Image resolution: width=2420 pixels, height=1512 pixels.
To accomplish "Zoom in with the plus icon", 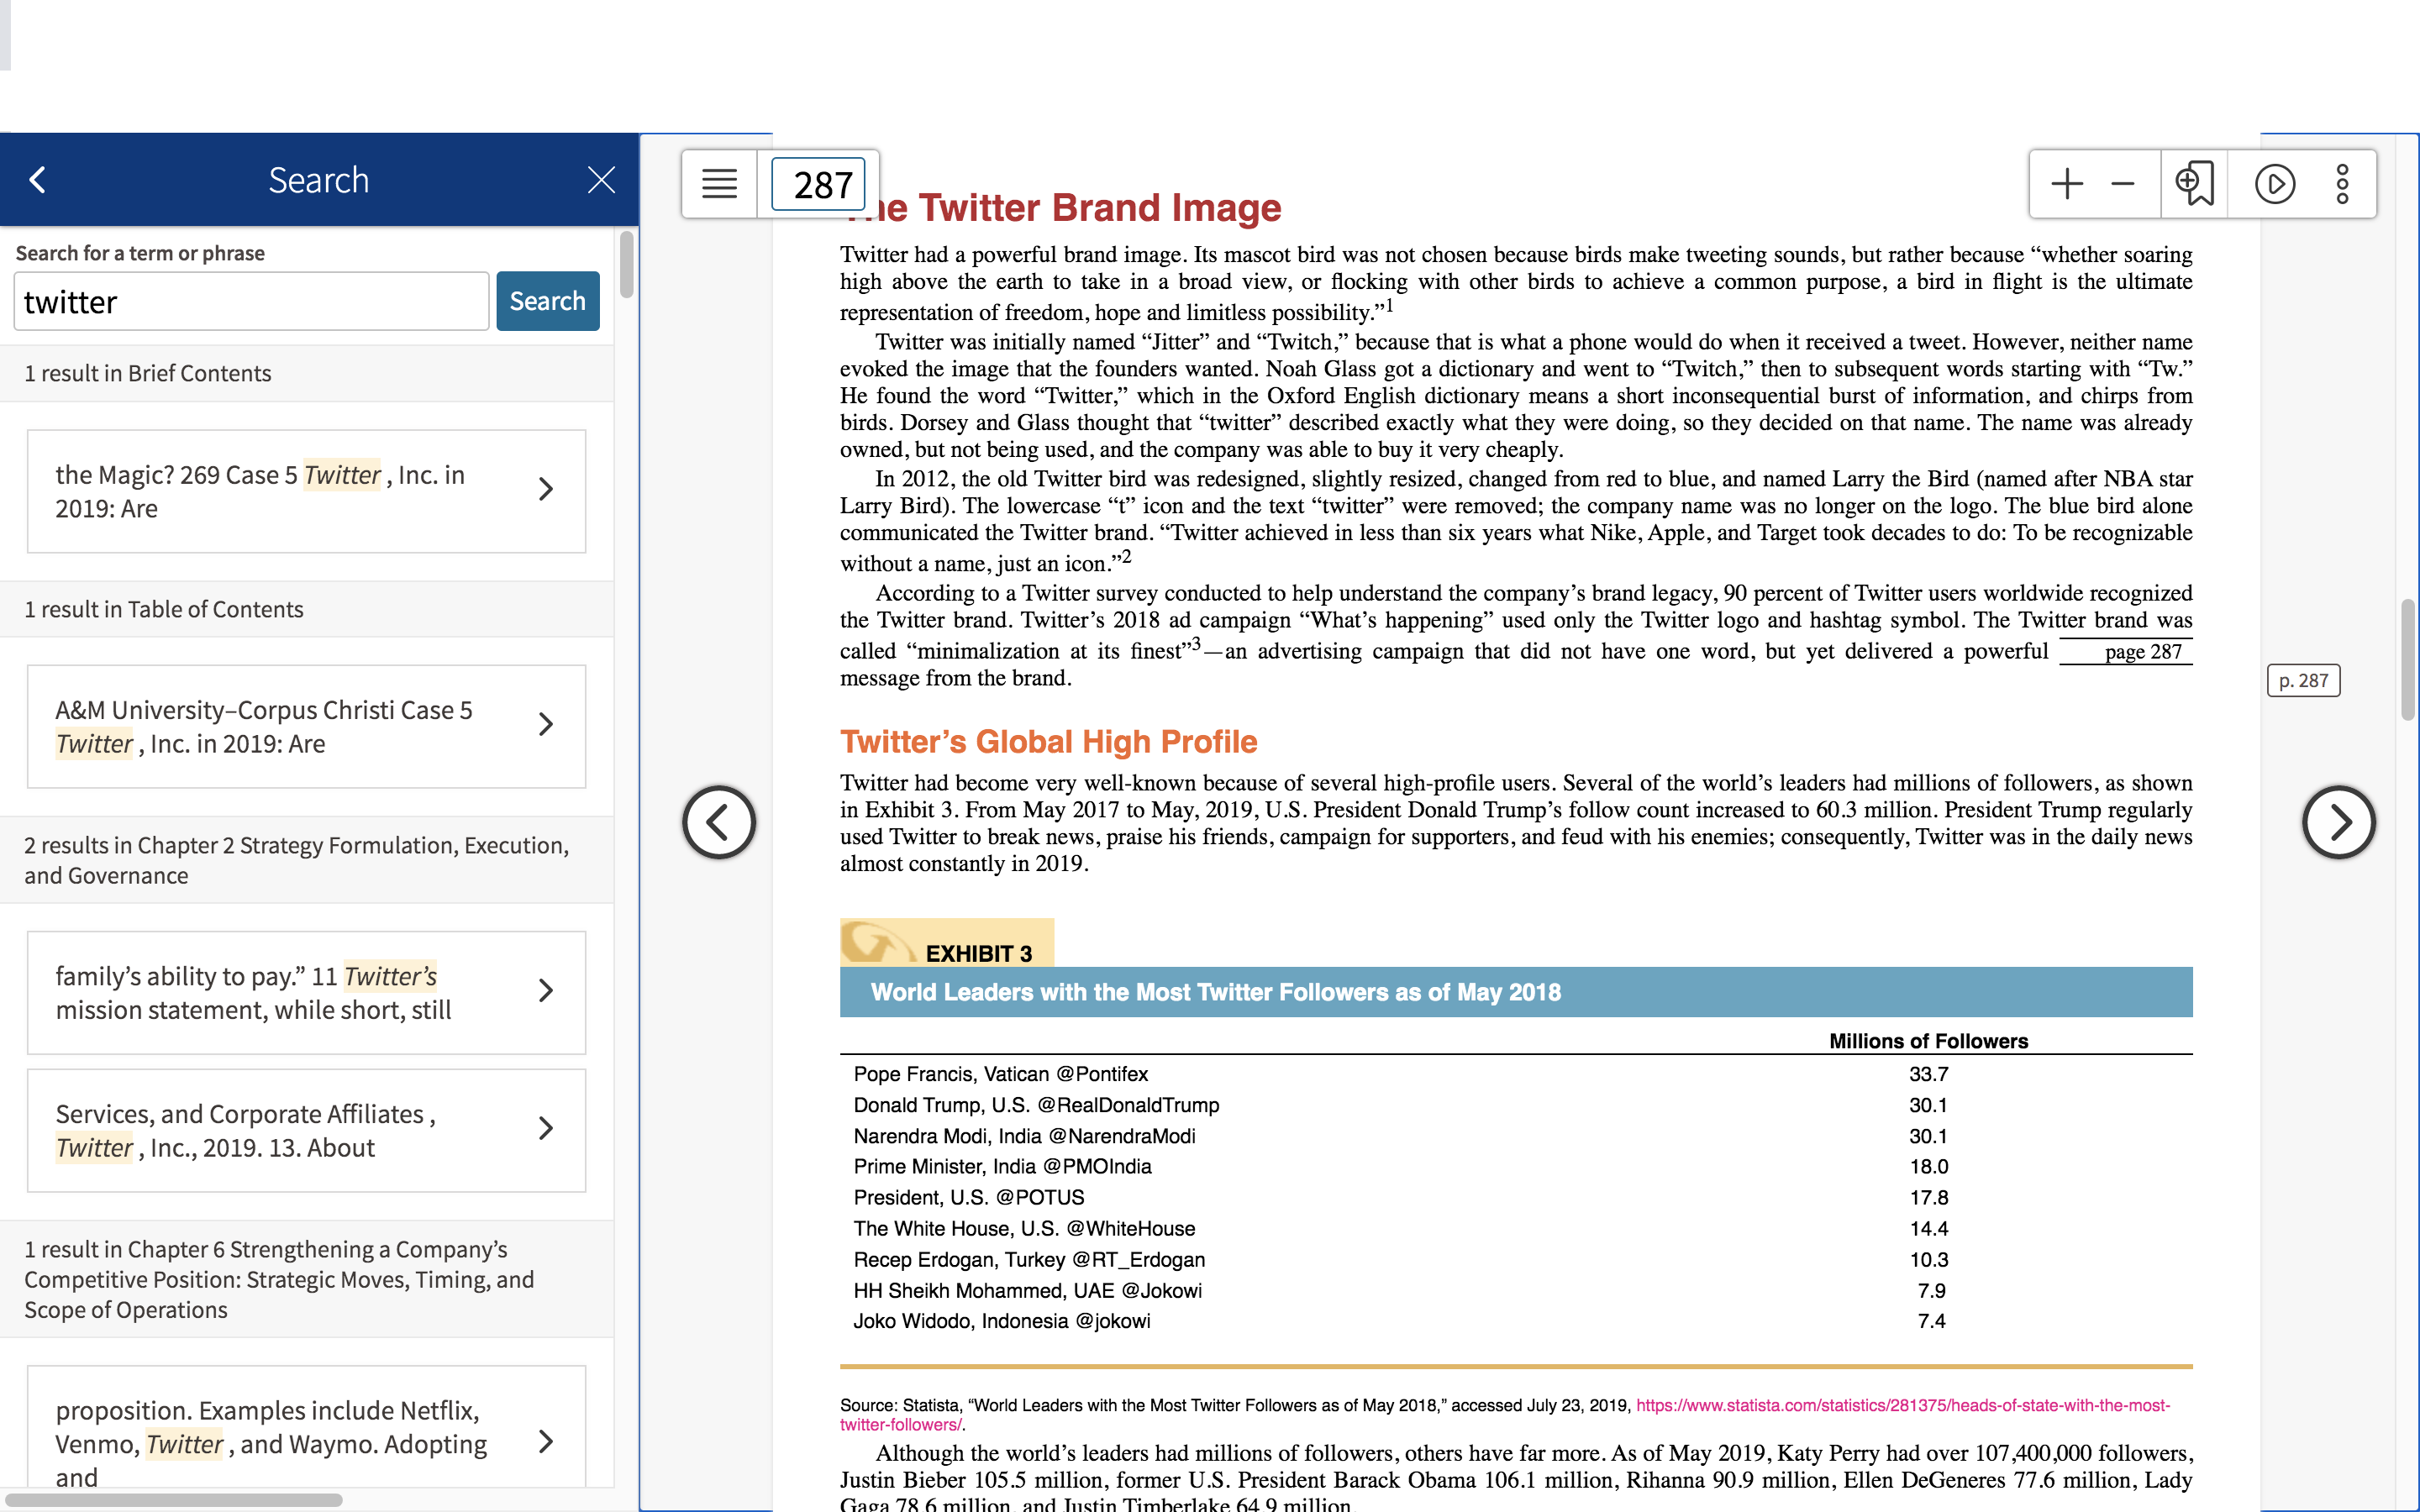I will (2066, 184).
